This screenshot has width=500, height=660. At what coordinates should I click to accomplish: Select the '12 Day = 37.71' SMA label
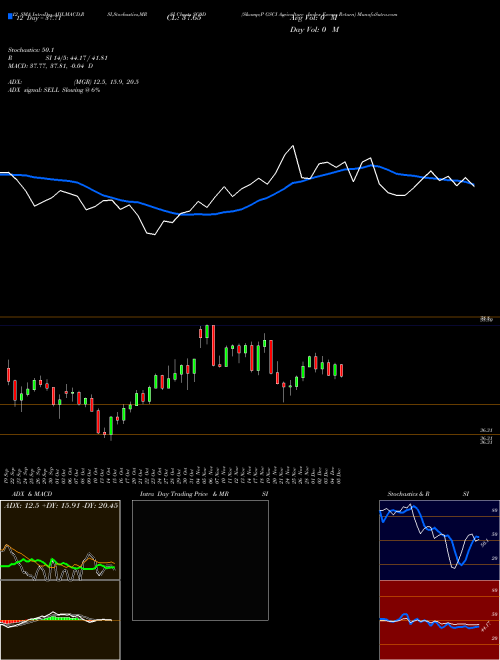click(38, 19)
